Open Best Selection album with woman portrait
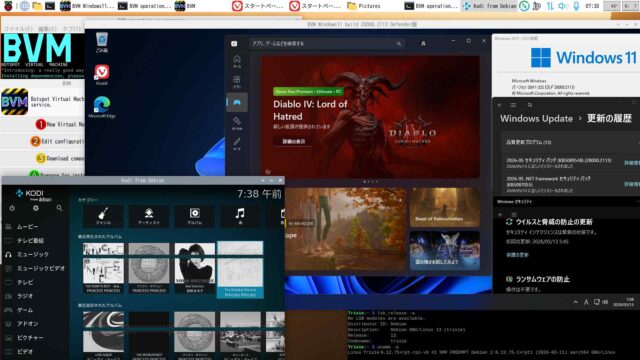640x360 pixels. coord(195,268)
